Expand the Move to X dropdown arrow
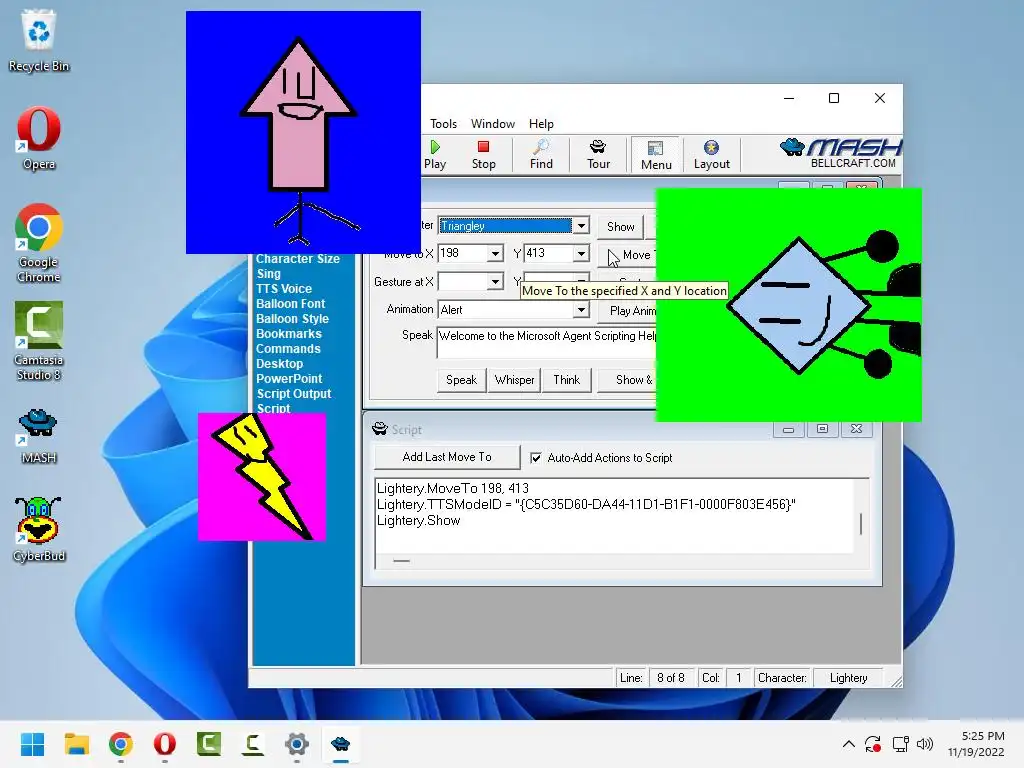This screenshot has height=768, width=1024. pyautogui.click(x=495, y=253)
